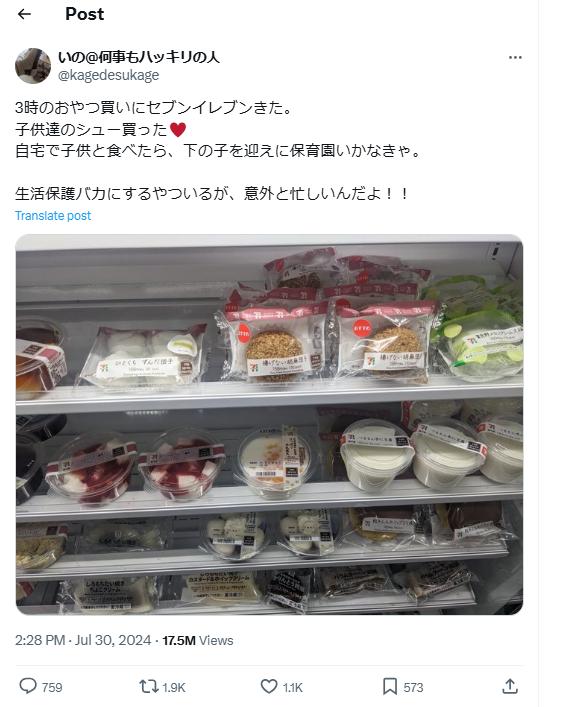Open the three-dot more options menu
The image size is (564, 707).
tap(515, 57)
